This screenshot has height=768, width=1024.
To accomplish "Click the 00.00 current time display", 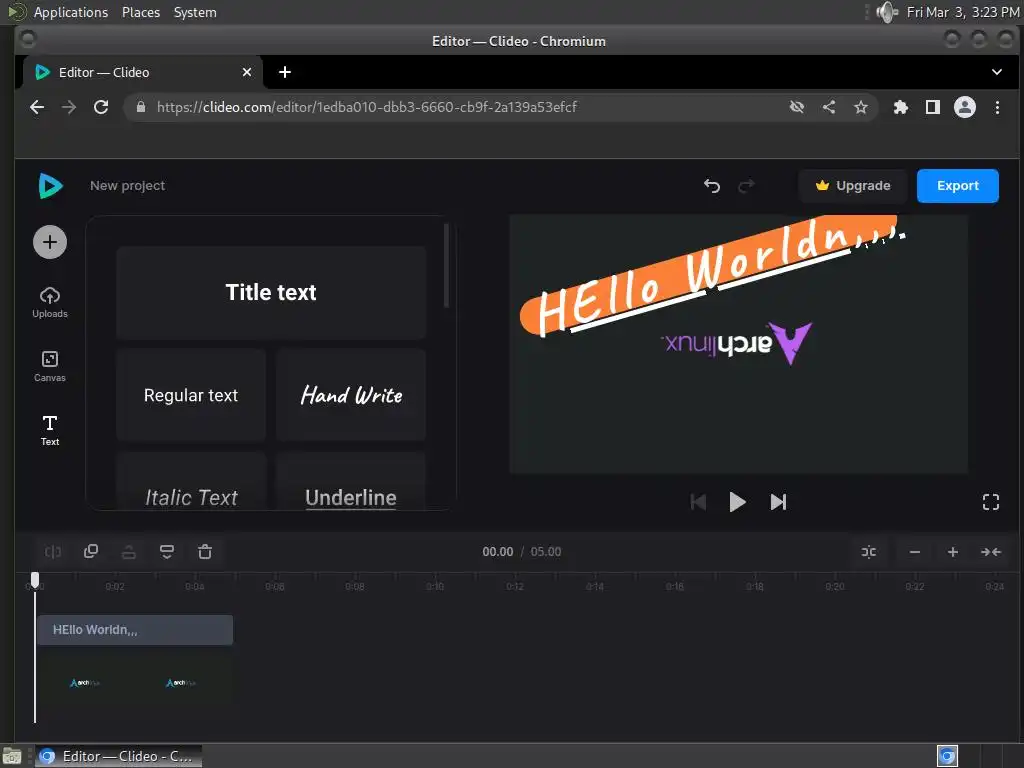I will [x=498, y=552].
